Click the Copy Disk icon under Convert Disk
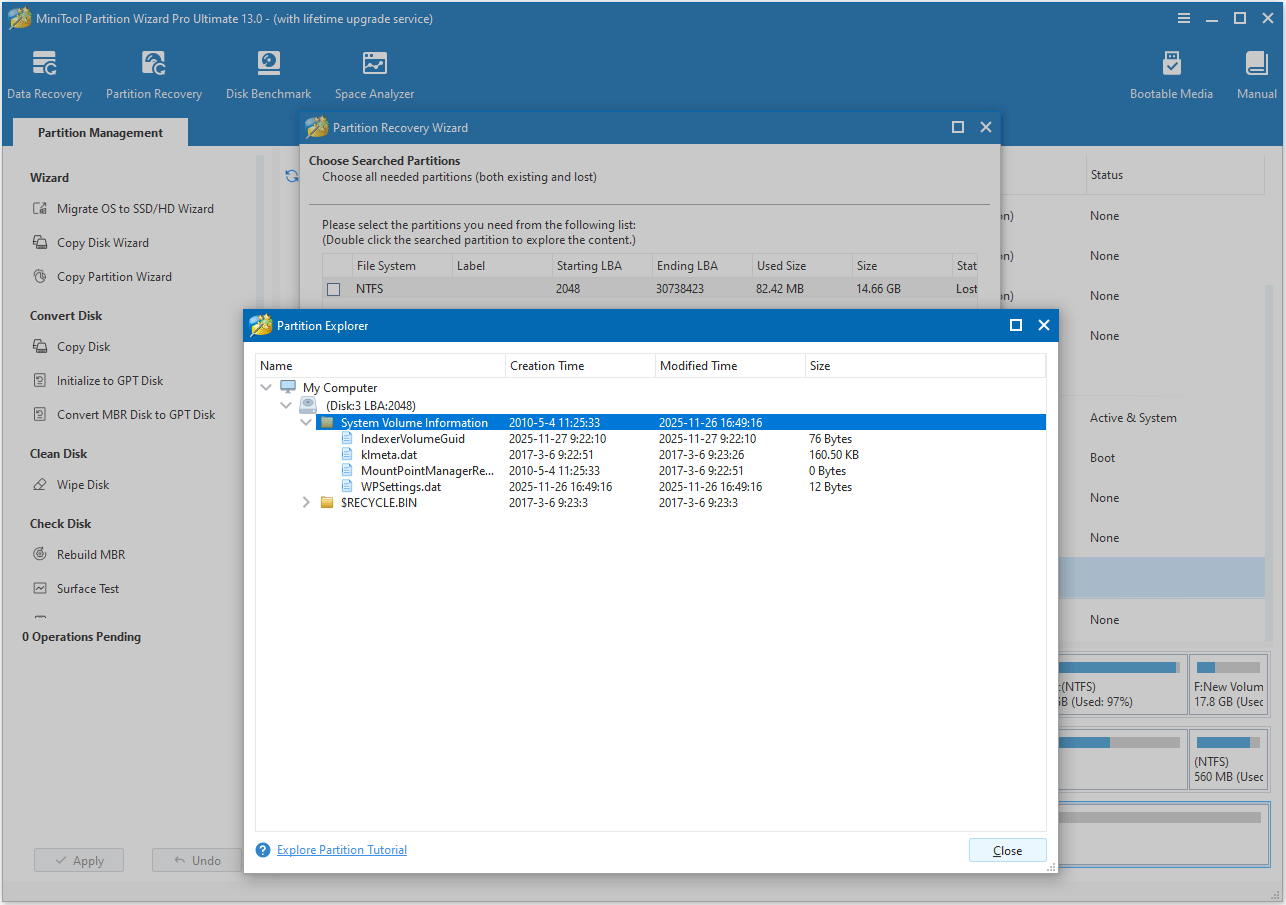This screenshot has width=1286, height=905. pos(40,347)
